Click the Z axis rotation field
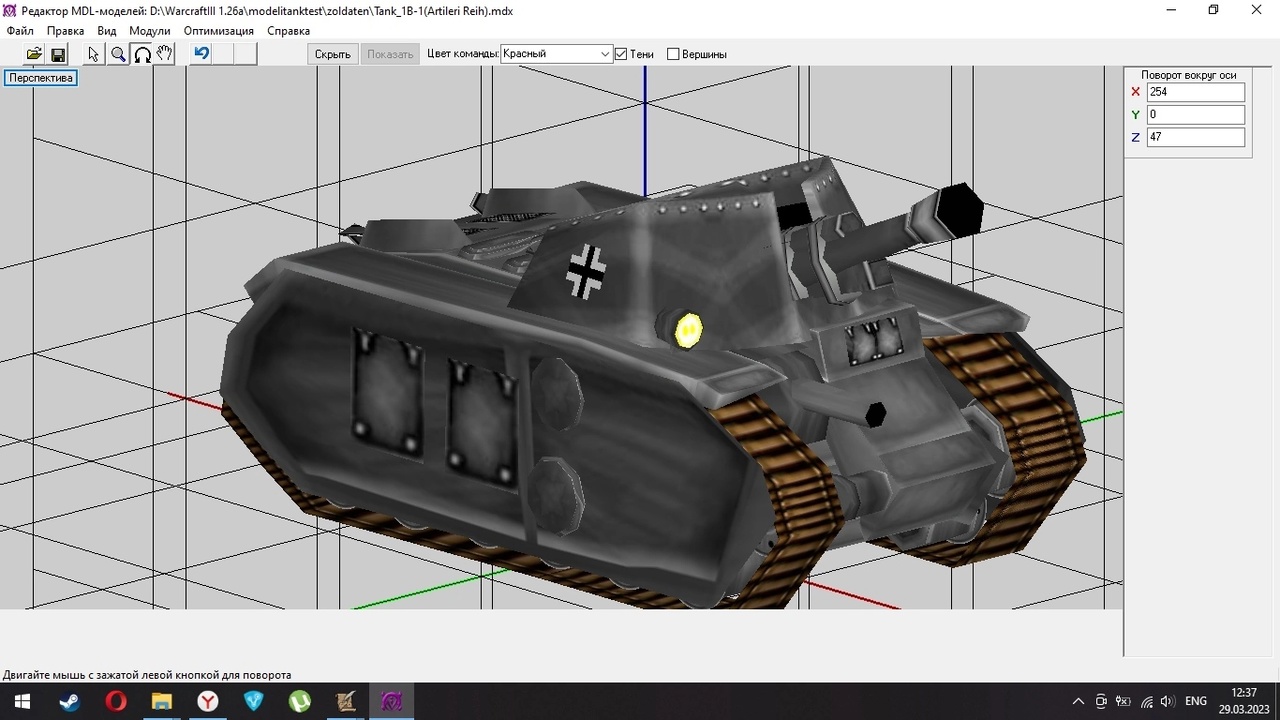 point(1195,137)
